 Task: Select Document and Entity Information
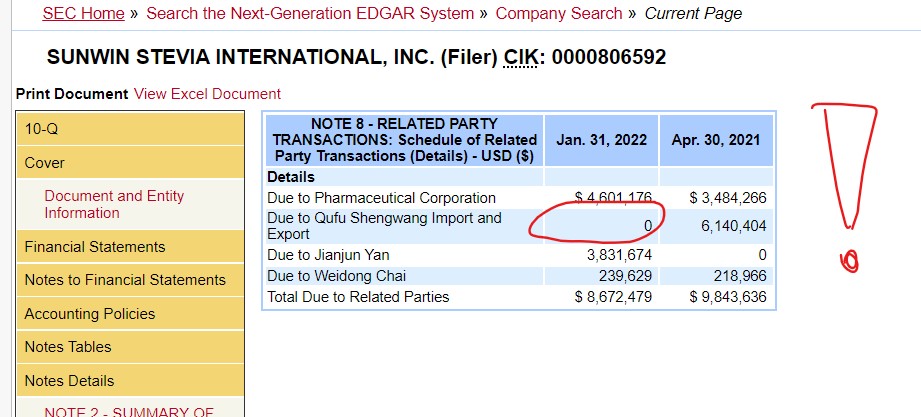pos(114,204)
